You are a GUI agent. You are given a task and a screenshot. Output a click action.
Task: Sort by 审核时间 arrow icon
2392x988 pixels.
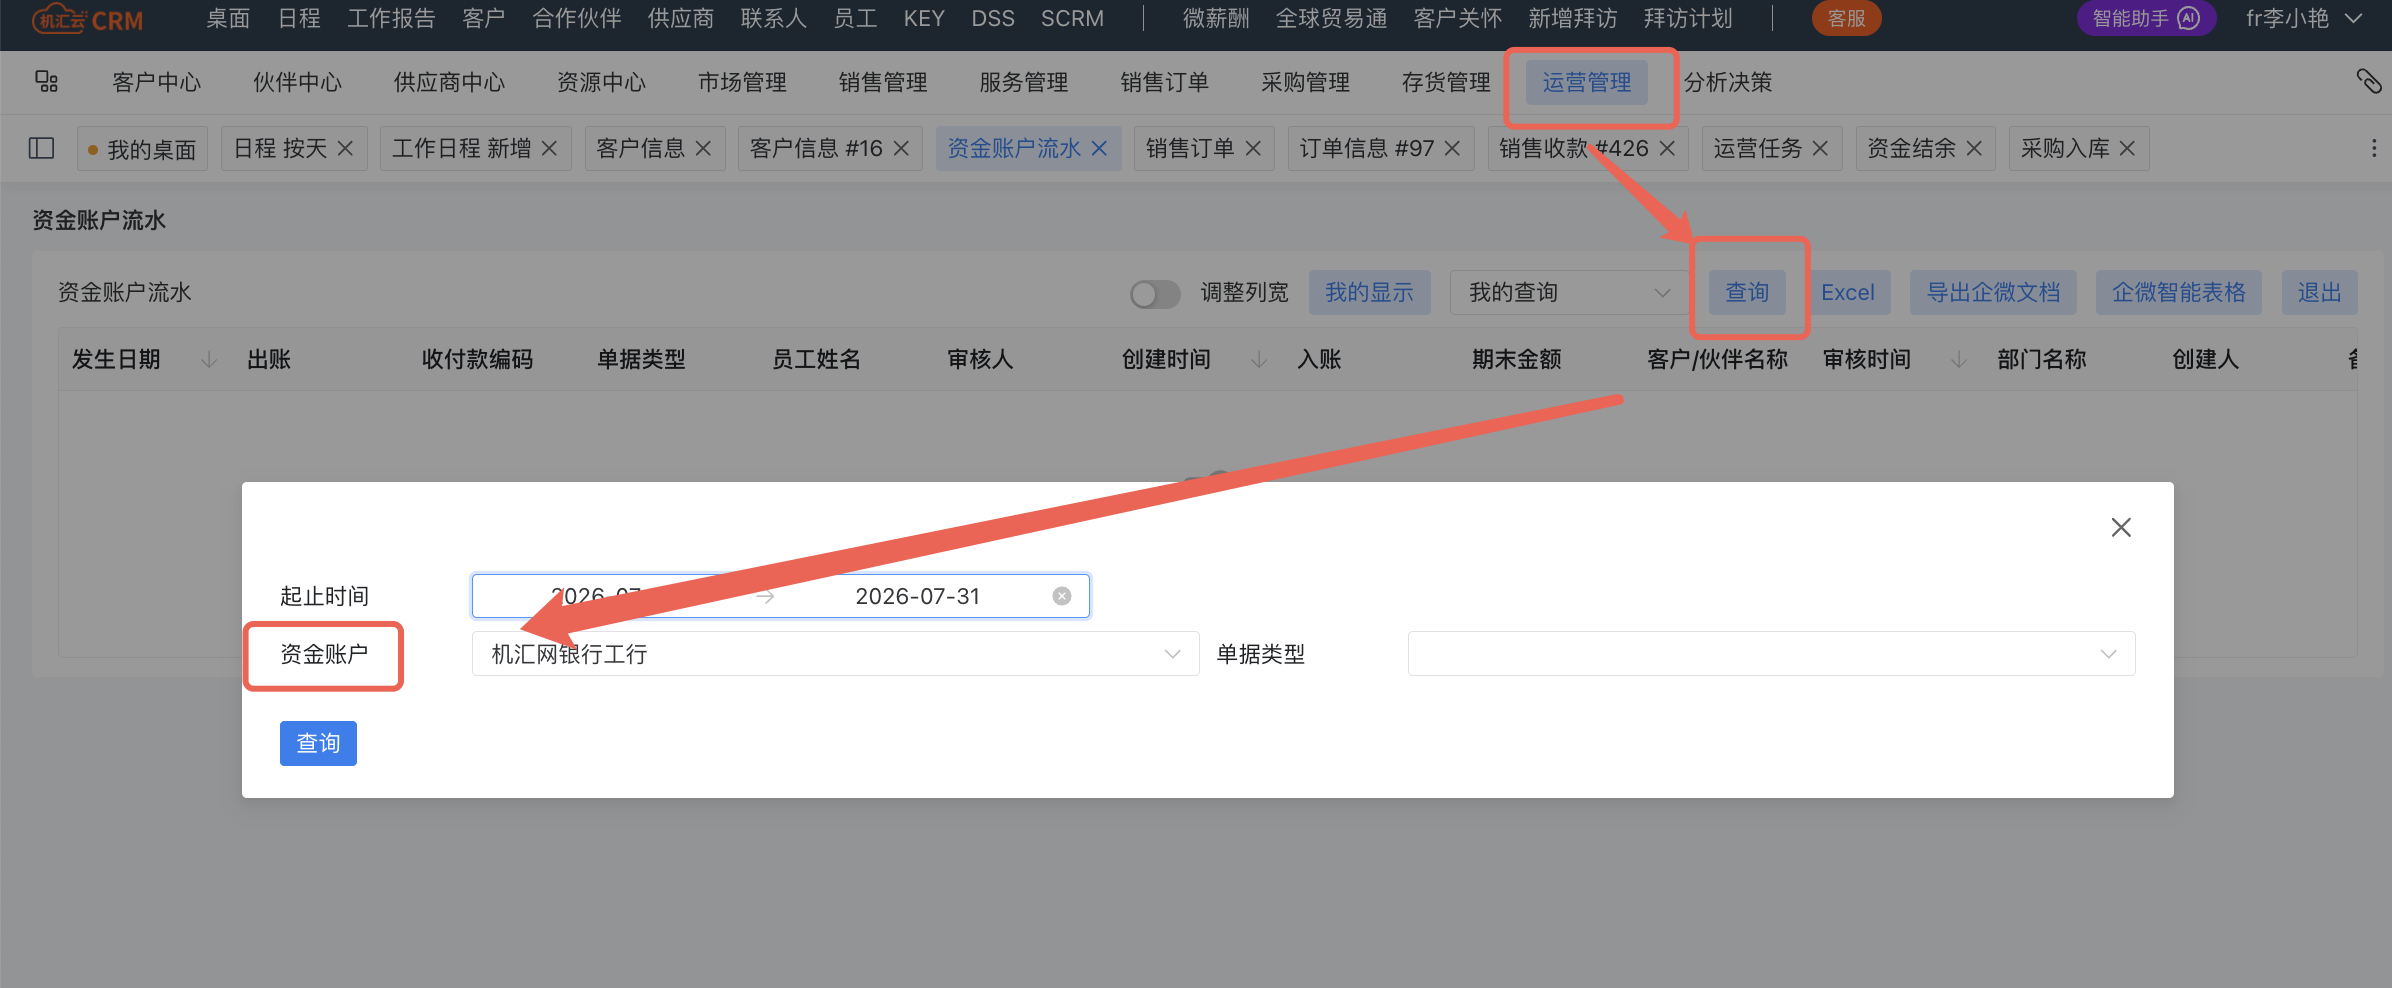(1959, 359)
